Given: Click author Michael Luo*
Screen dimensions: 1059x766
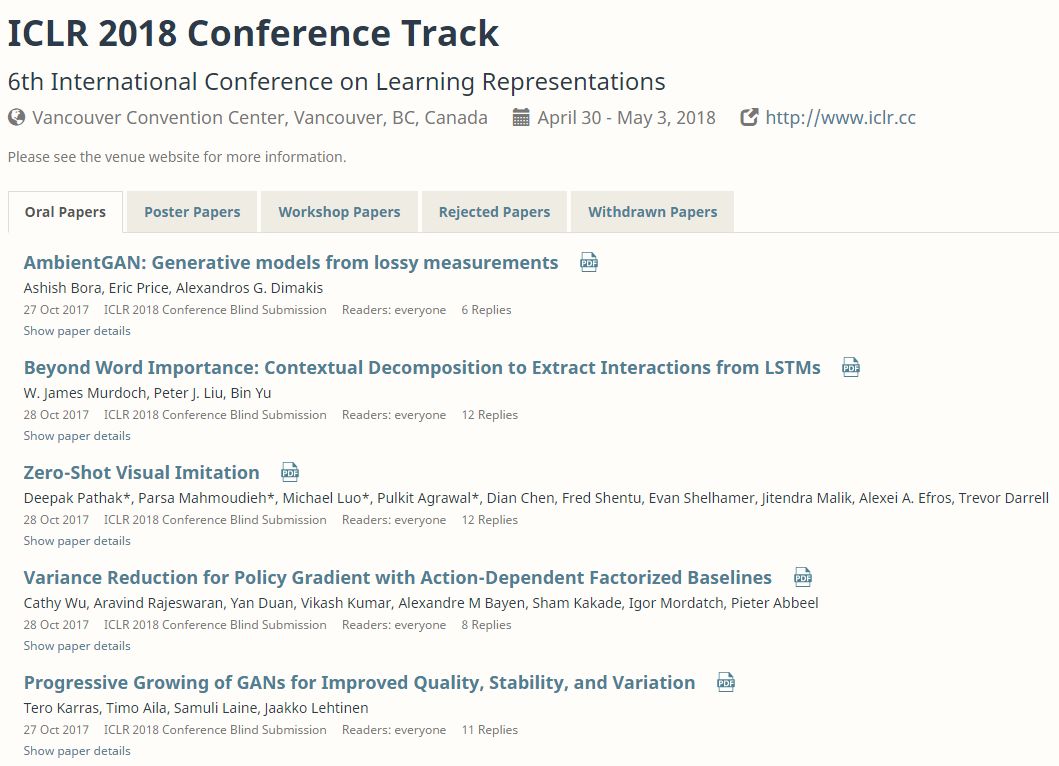Looking at the screenshot, I should point(326,498).
